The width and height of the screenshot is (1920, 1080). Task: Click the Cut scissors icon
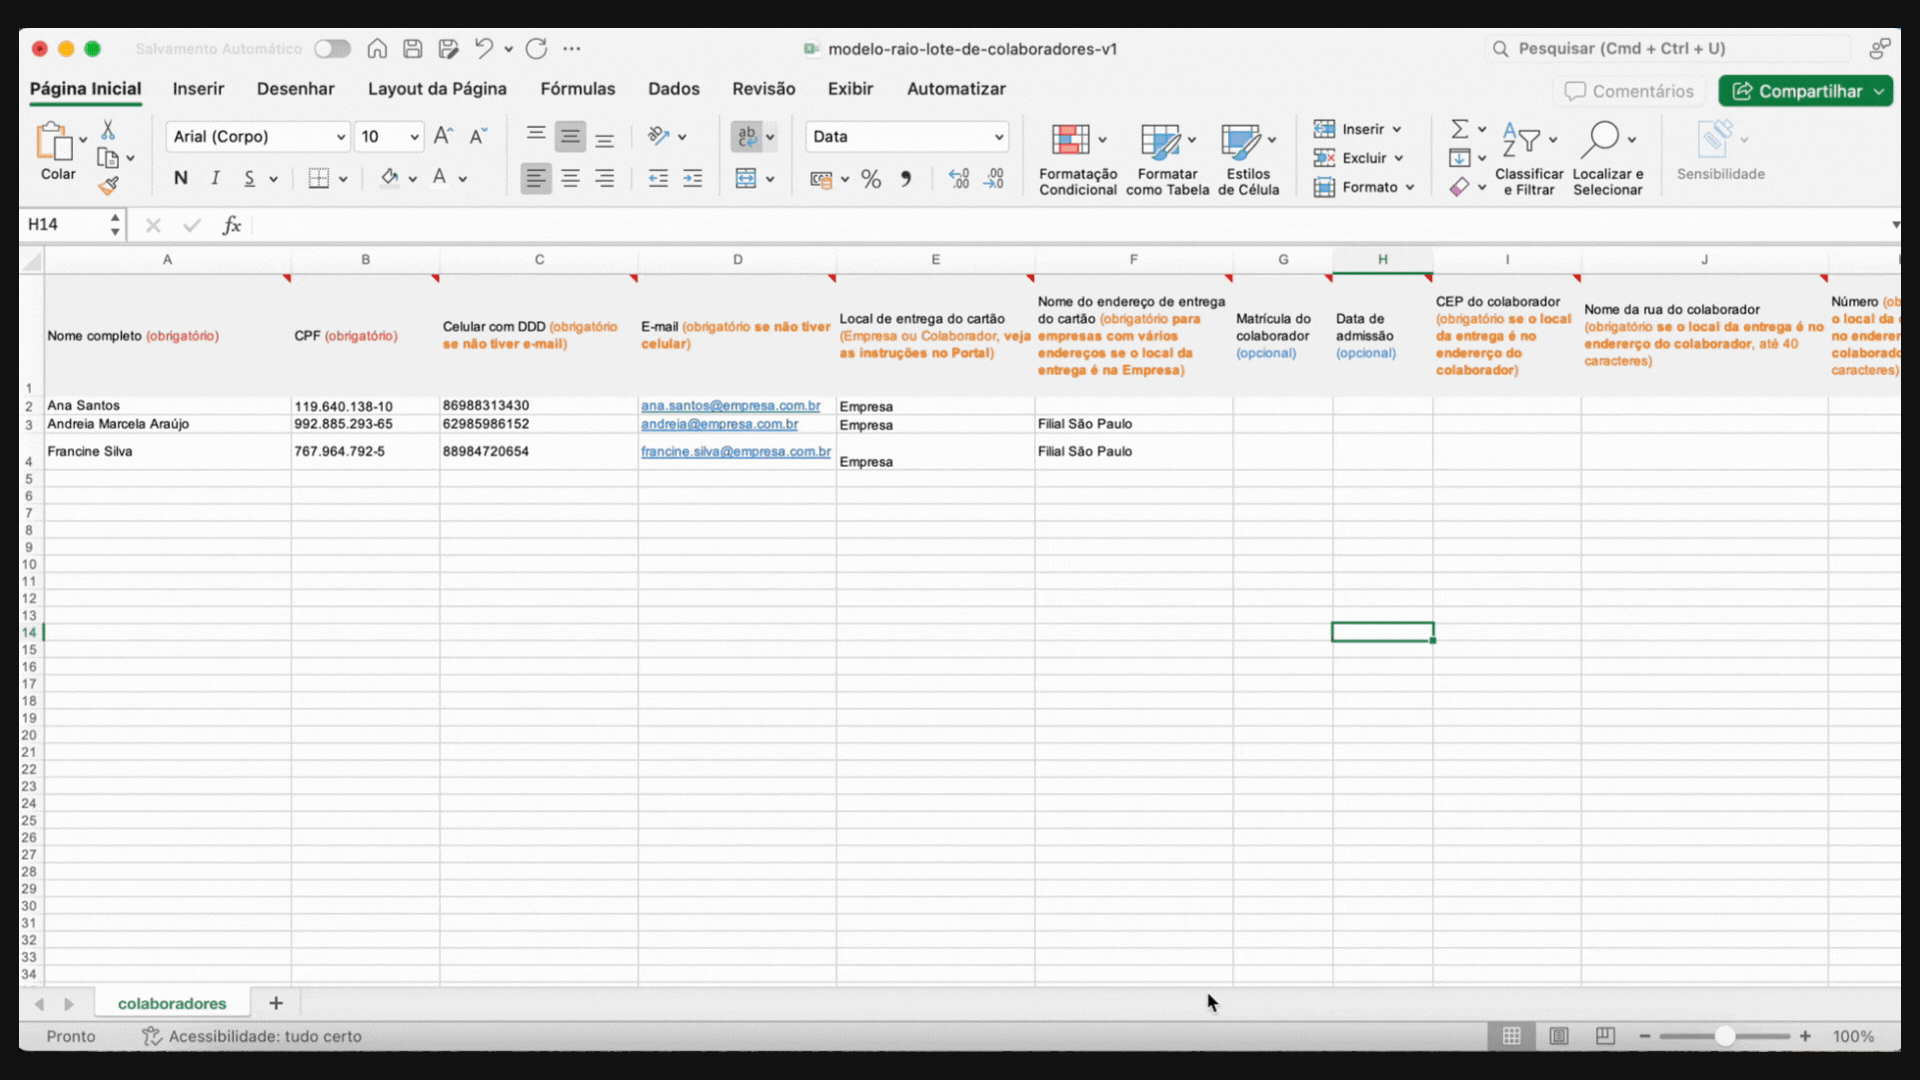[108, 131]
